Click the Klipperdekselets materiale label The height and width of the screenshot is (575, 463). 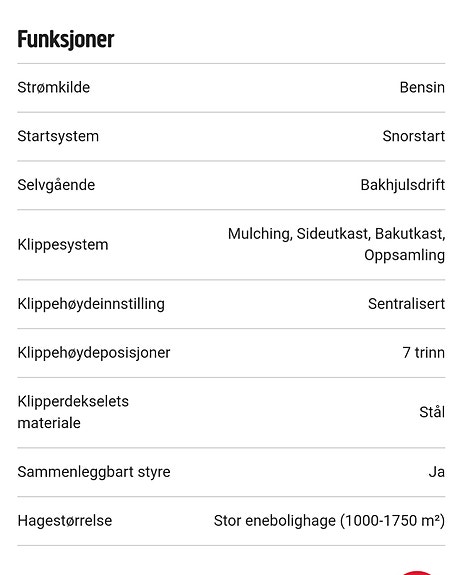(x=73, y=412)
